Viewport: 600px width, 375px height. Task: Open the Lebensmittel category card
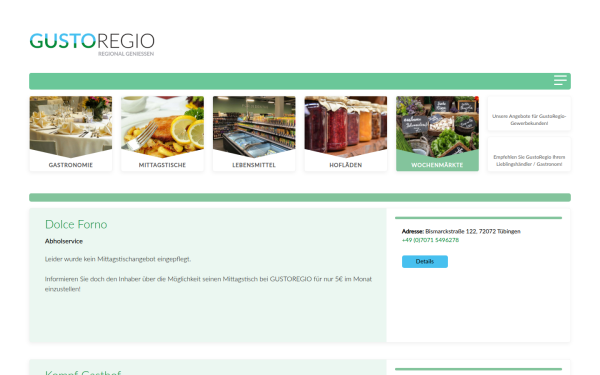(x=254, y=134)
